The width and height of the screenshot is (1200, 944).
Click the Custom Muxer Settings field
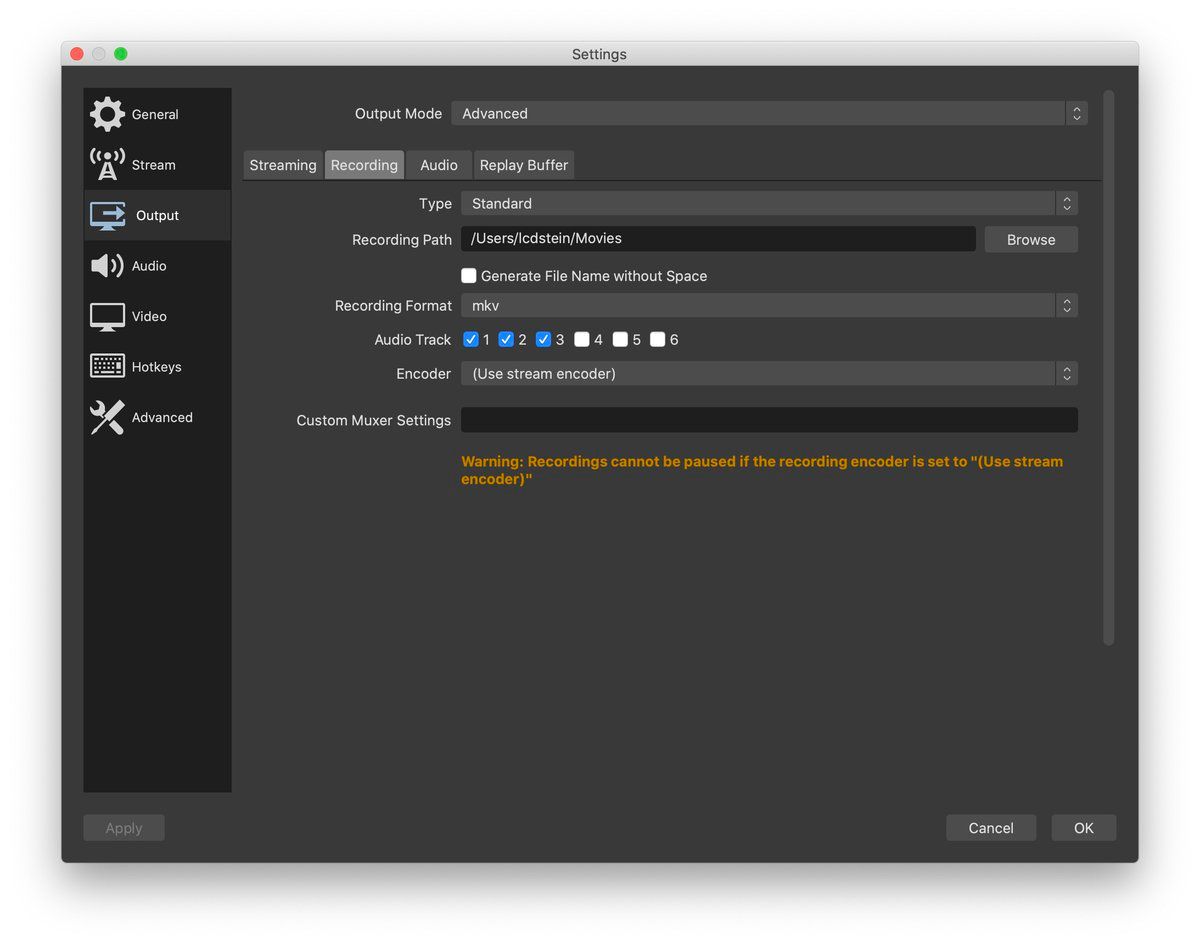pos(768,420)
